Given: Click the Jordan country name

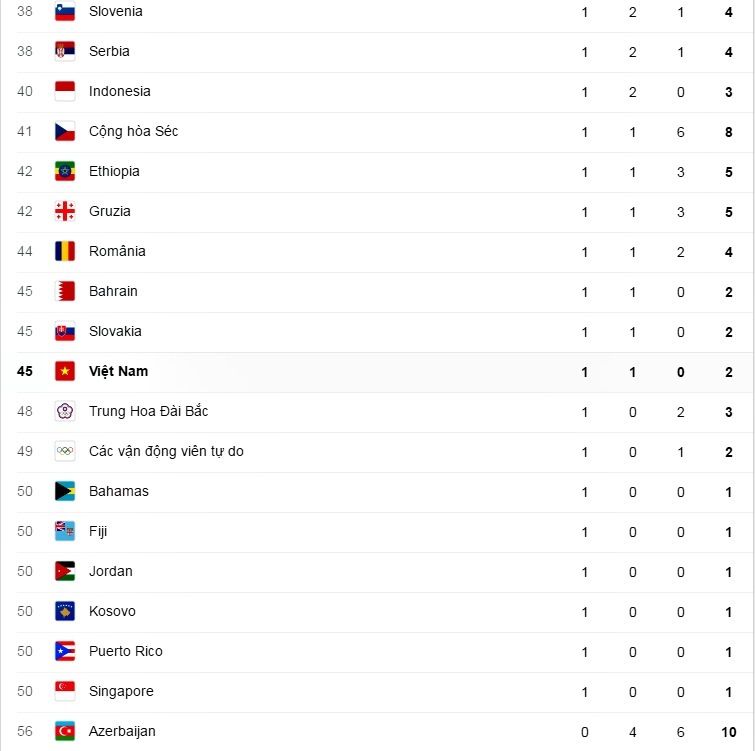Looking at the screenshot, I should pos(110,571).
